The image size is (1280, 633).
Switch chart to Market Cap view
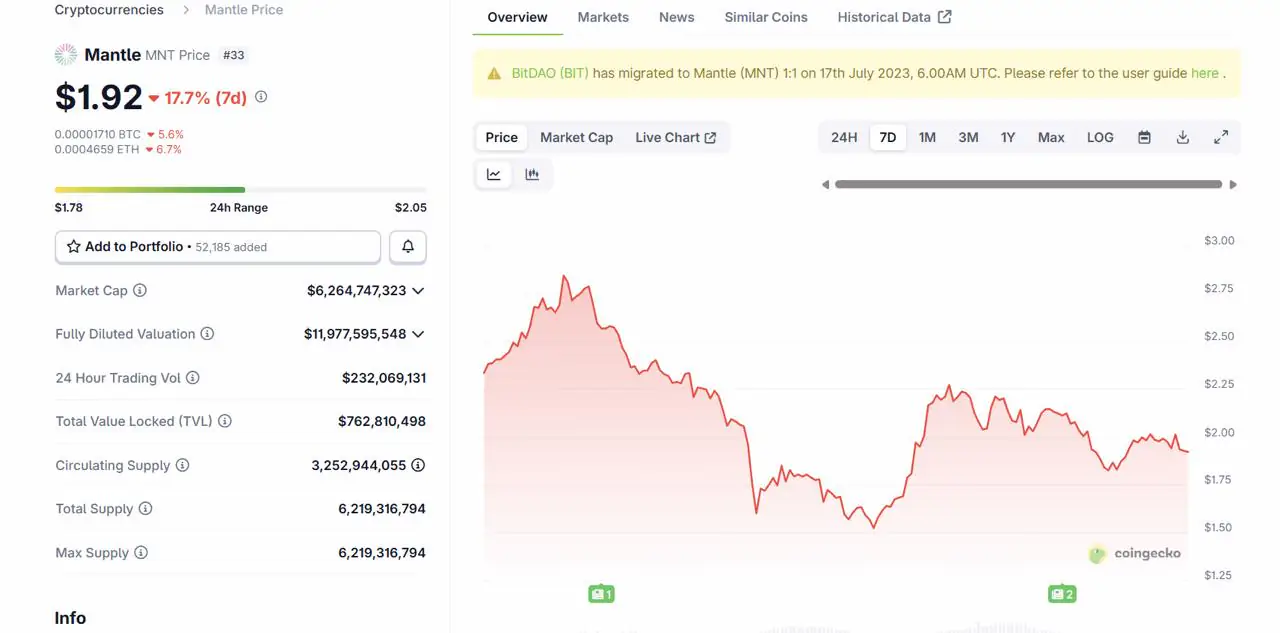[576, 138]
